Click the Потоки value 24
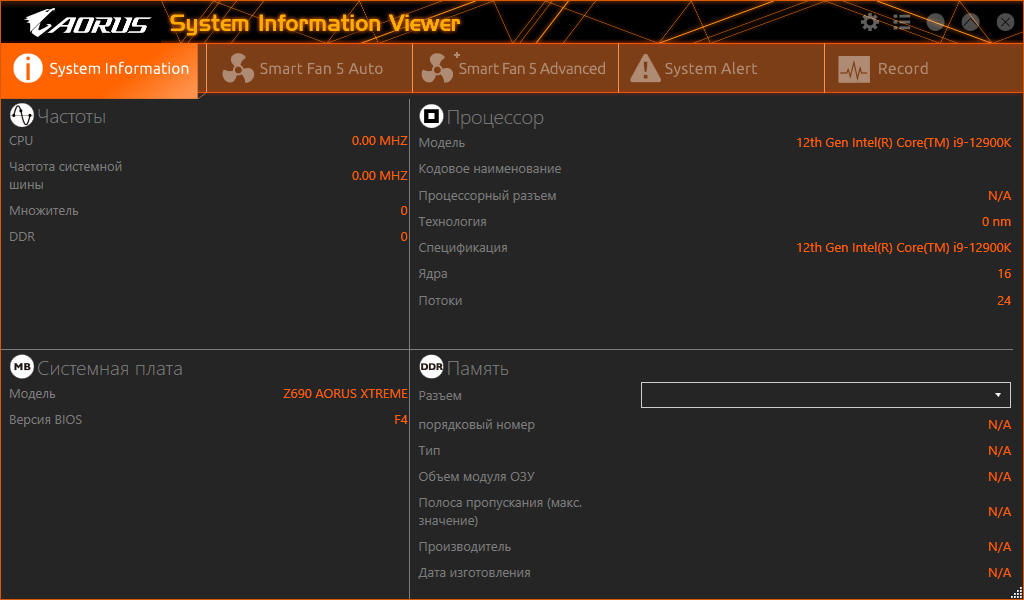 (1004, 301)
